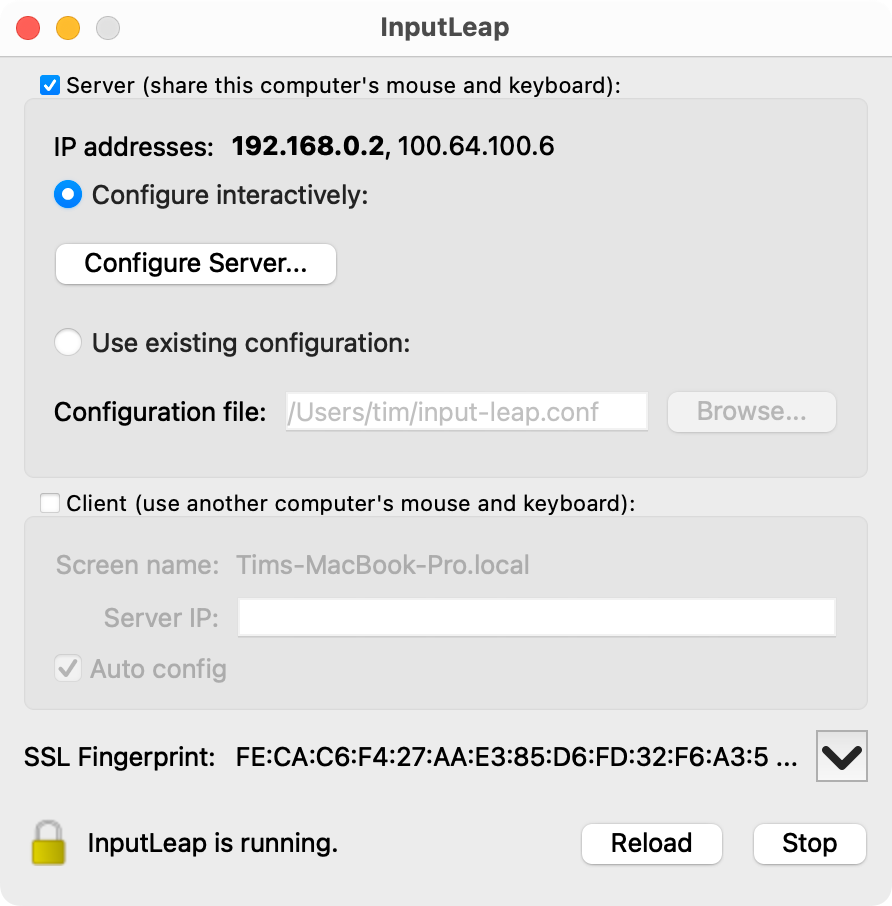
Task: Reload the InputLeap configuration
Action: tap(651, 843)
